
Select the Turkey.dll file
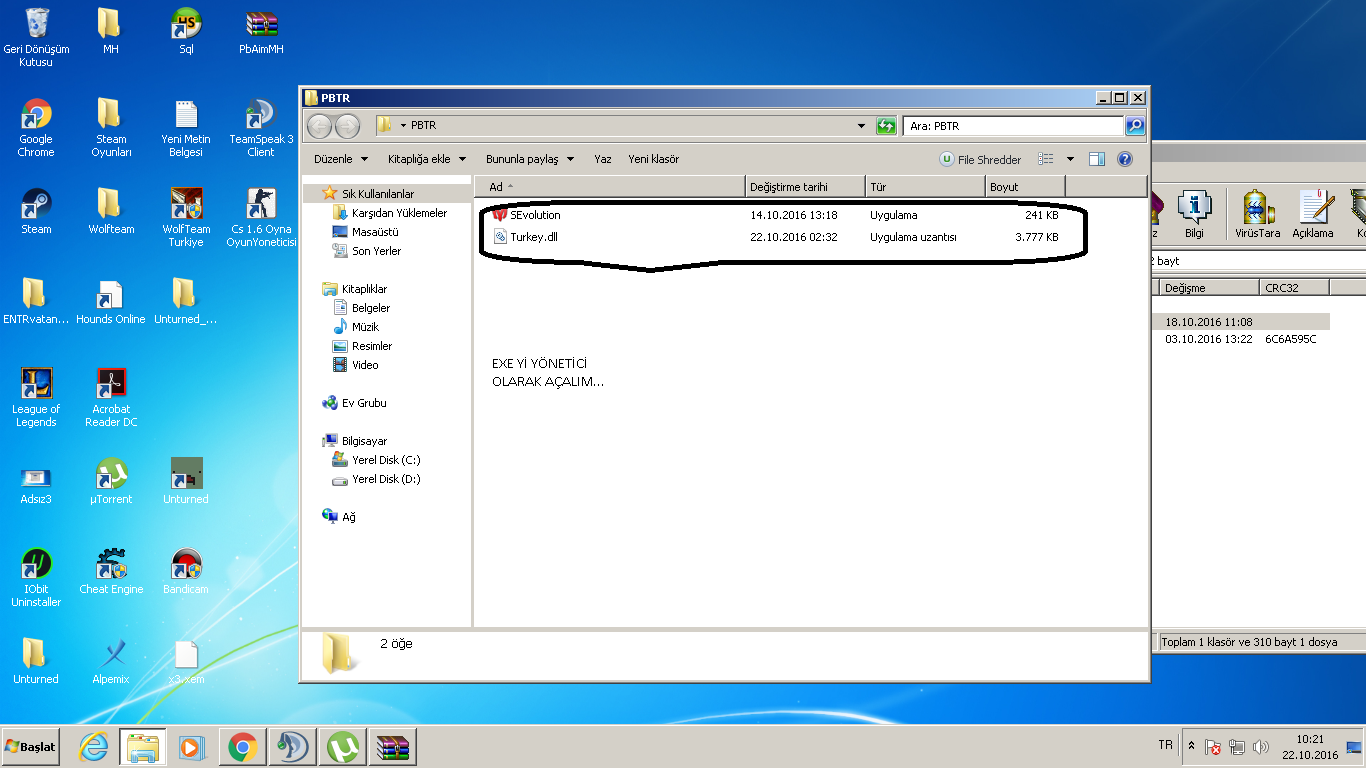click(x=775, y=237)
